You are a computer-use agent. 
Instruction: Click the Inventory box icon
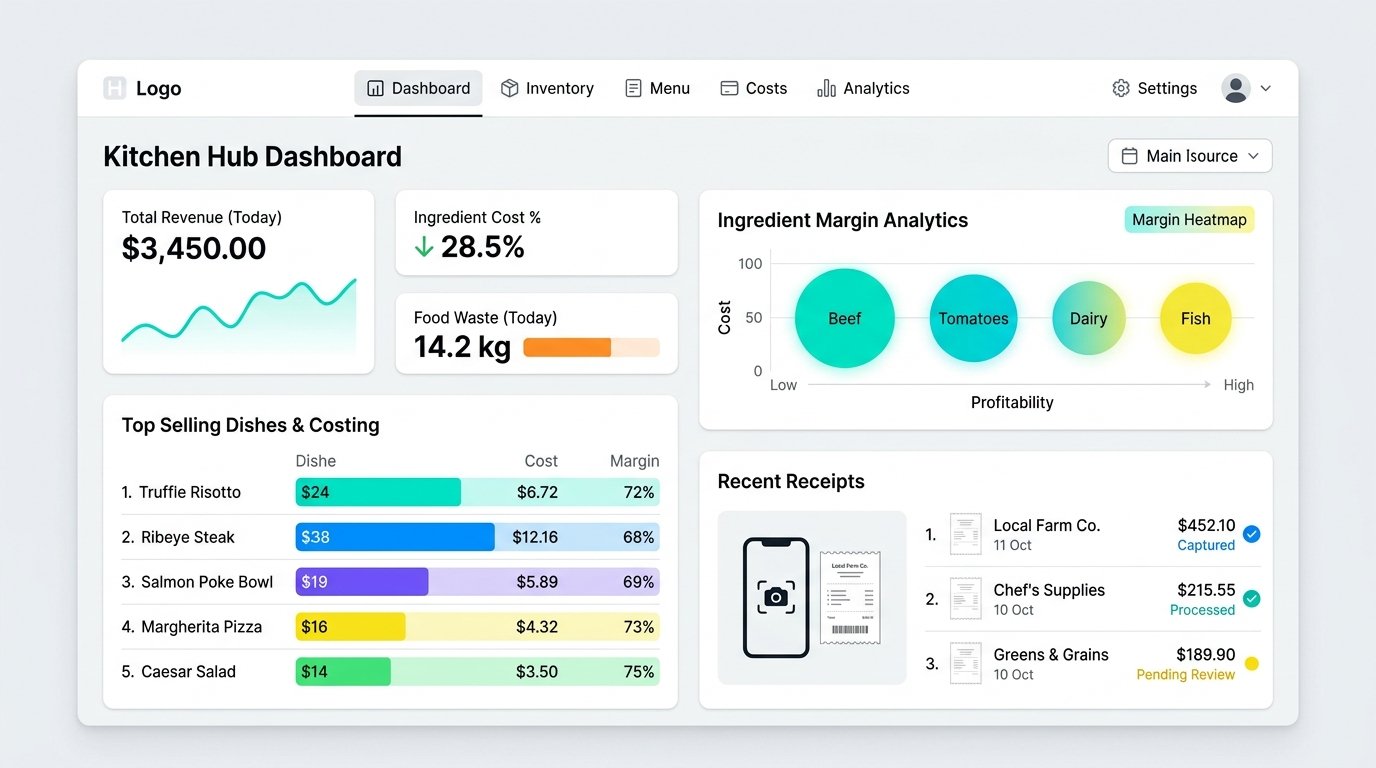coord(509,88)
